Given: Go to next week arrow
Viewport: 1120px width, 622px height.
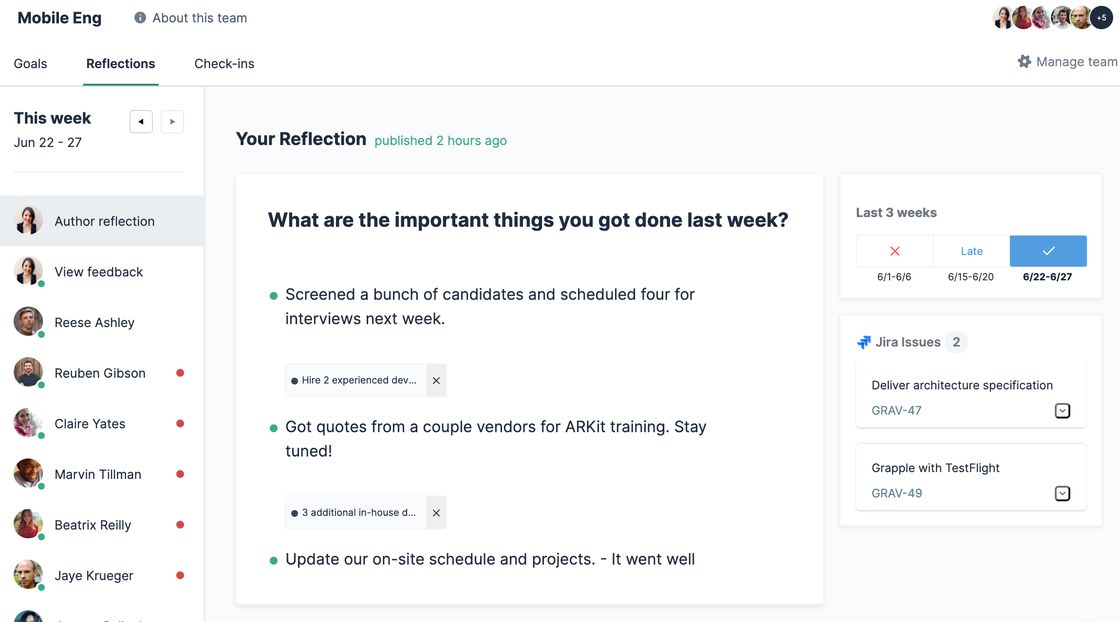Looking at the screenshot, I should click(172, 122).
